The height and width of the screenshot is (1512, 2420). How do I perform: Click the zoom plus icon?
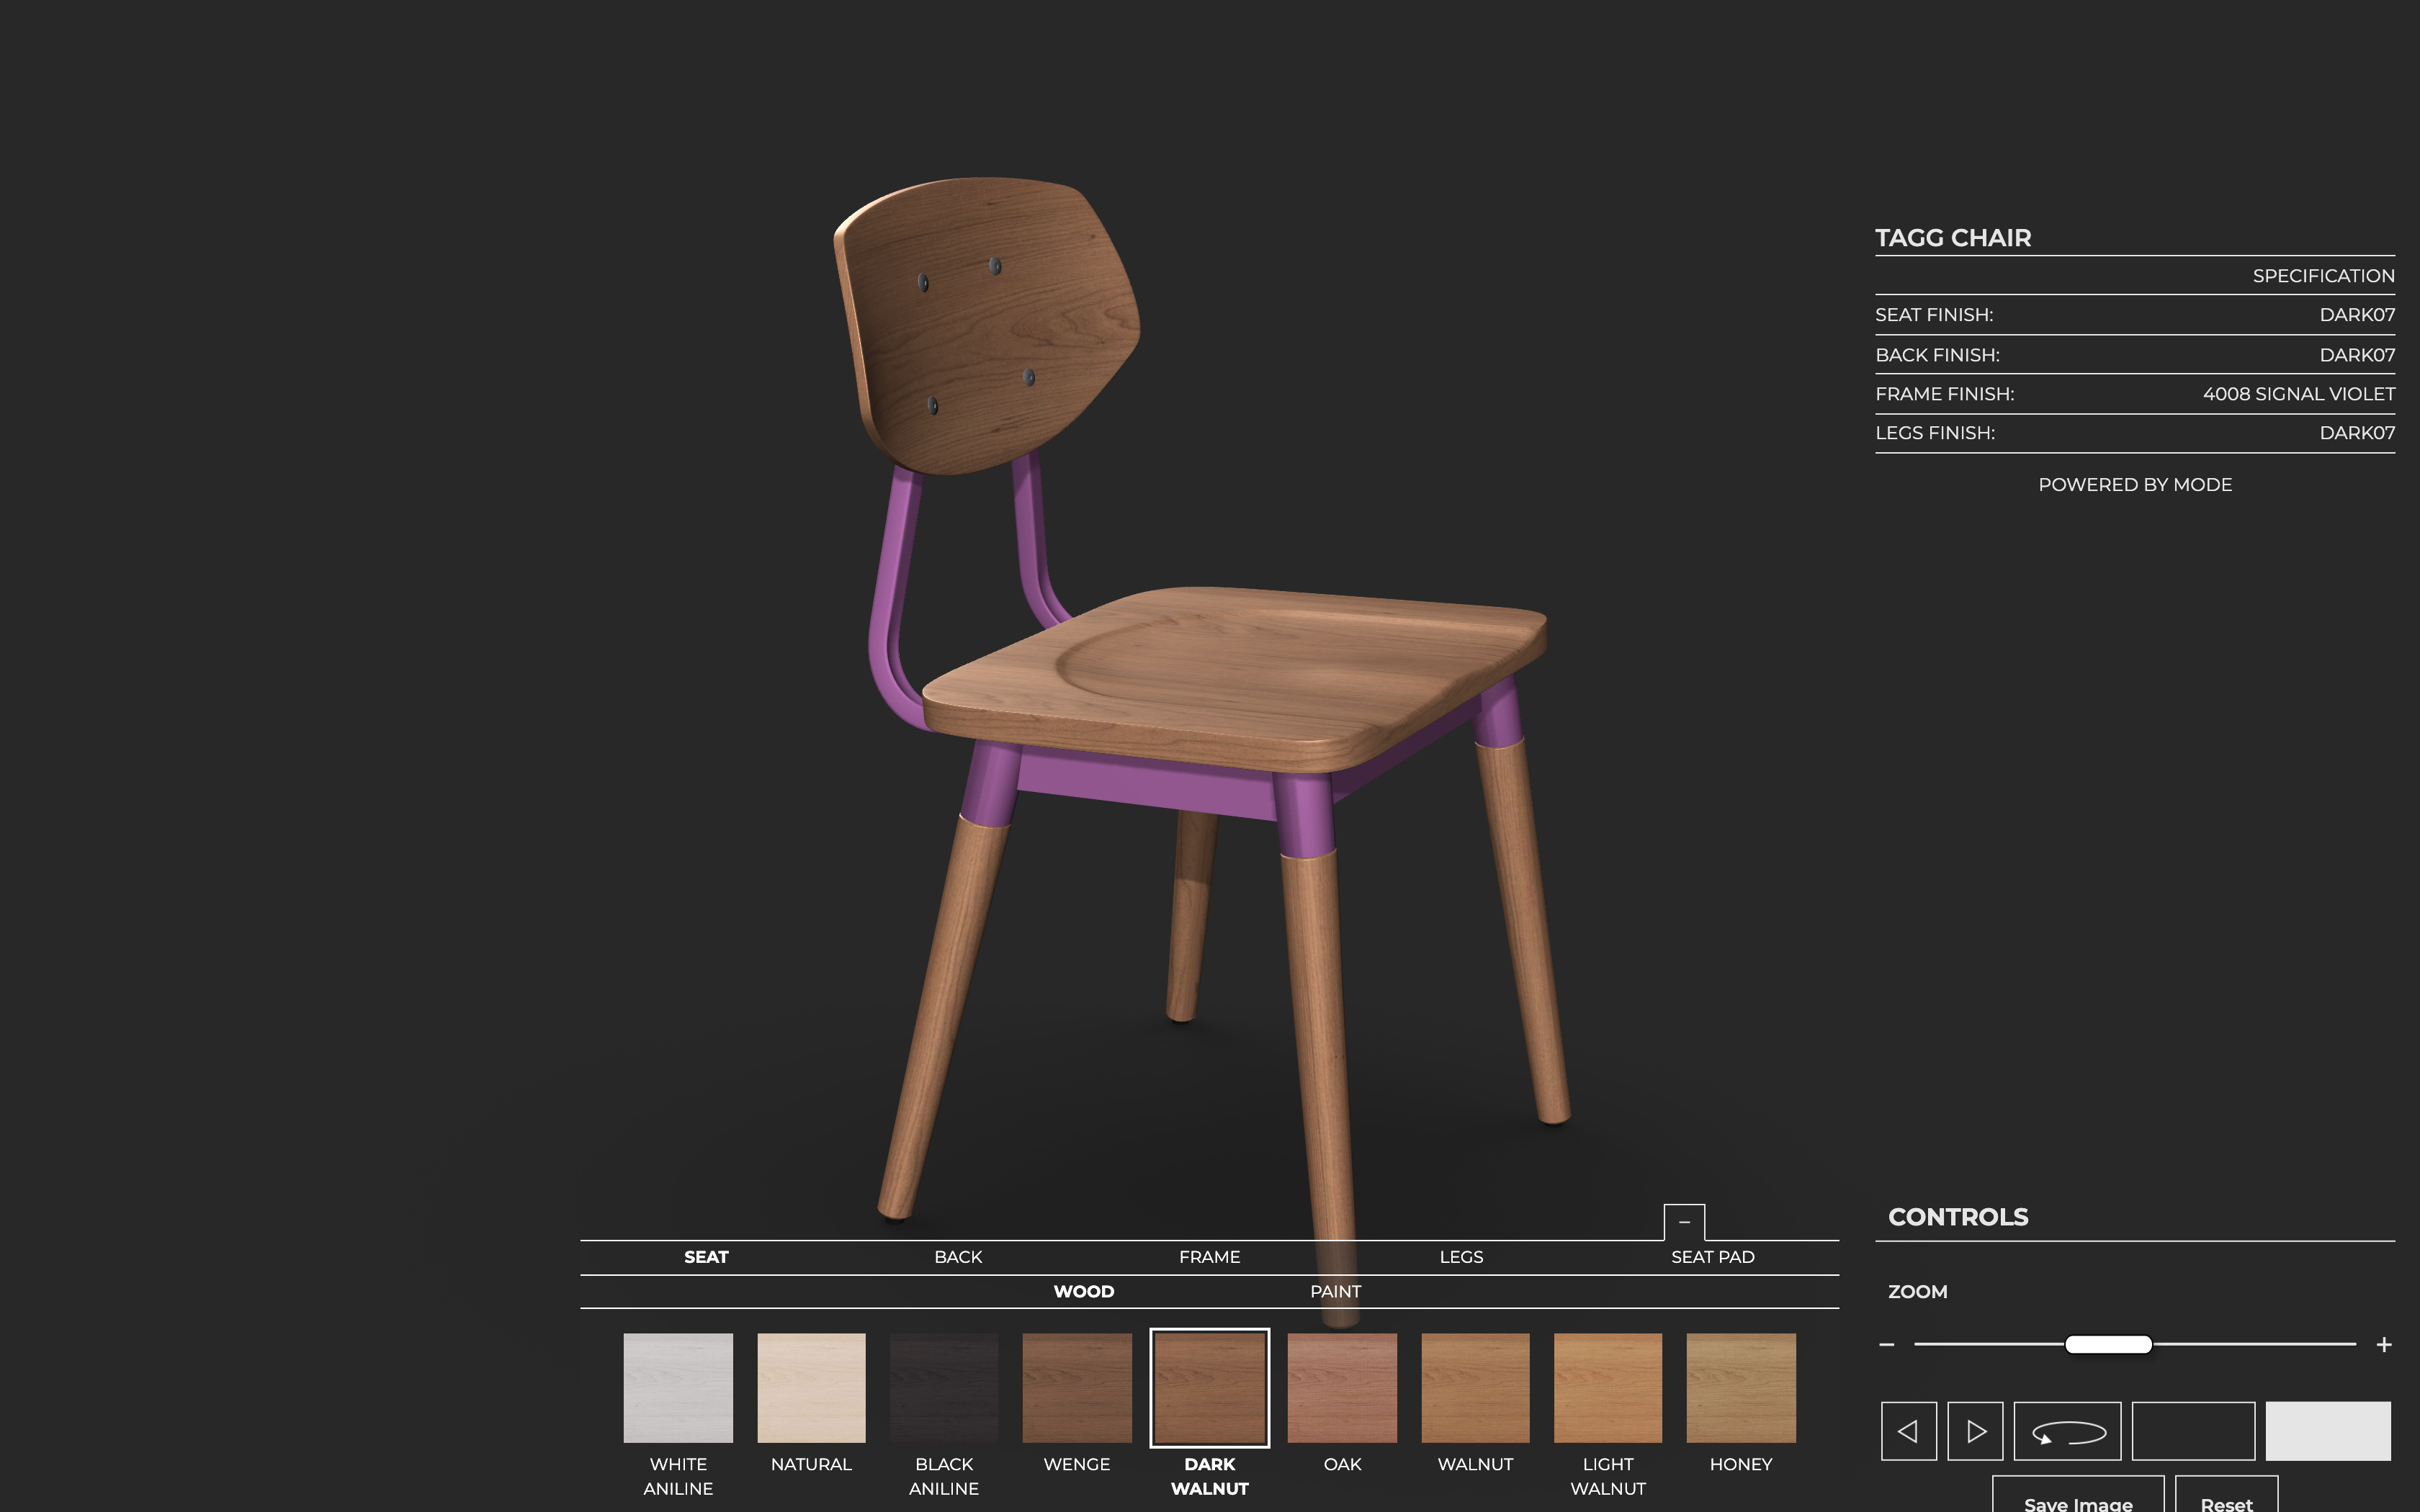click(2383, 1345)
